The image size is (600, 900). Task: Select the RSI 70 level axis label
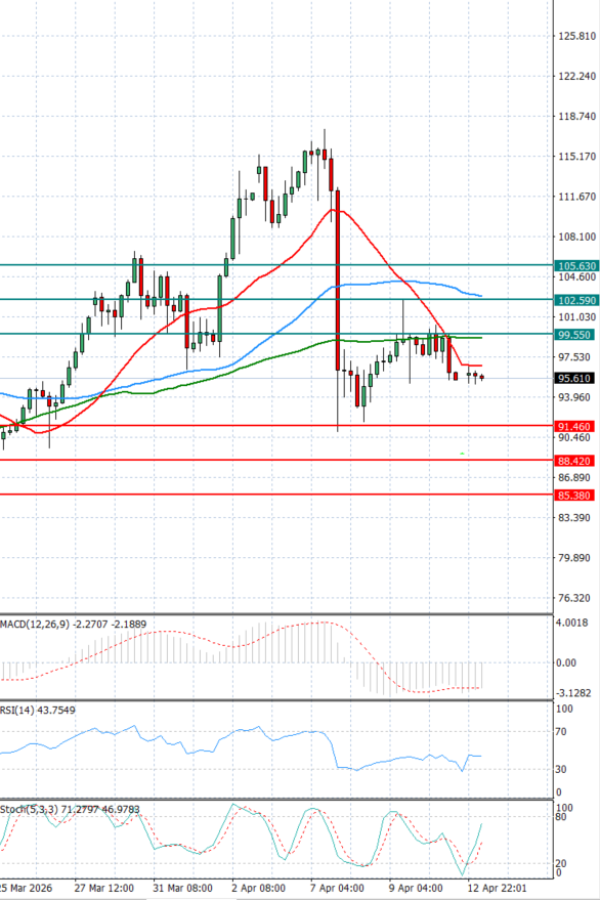pos(561,732)
